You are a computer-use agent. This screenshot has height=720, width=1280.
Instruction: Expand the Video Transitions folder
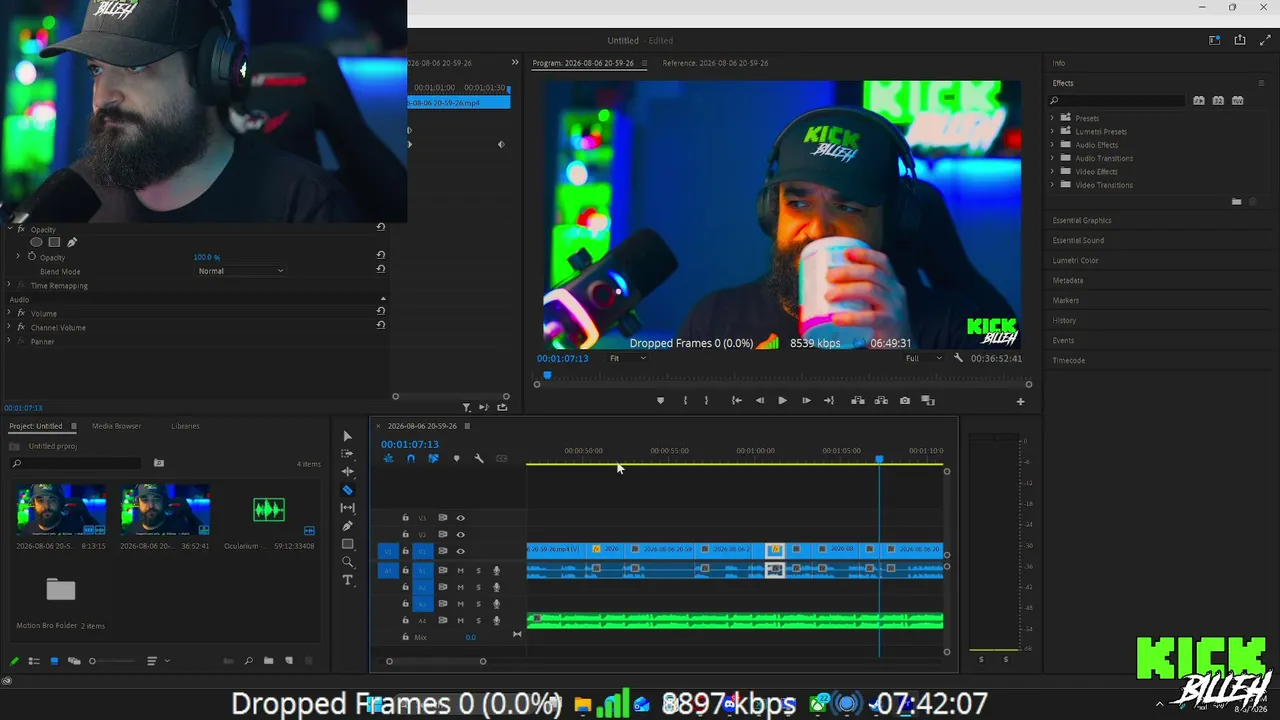pyautogui.click(x=1052, y=185)
